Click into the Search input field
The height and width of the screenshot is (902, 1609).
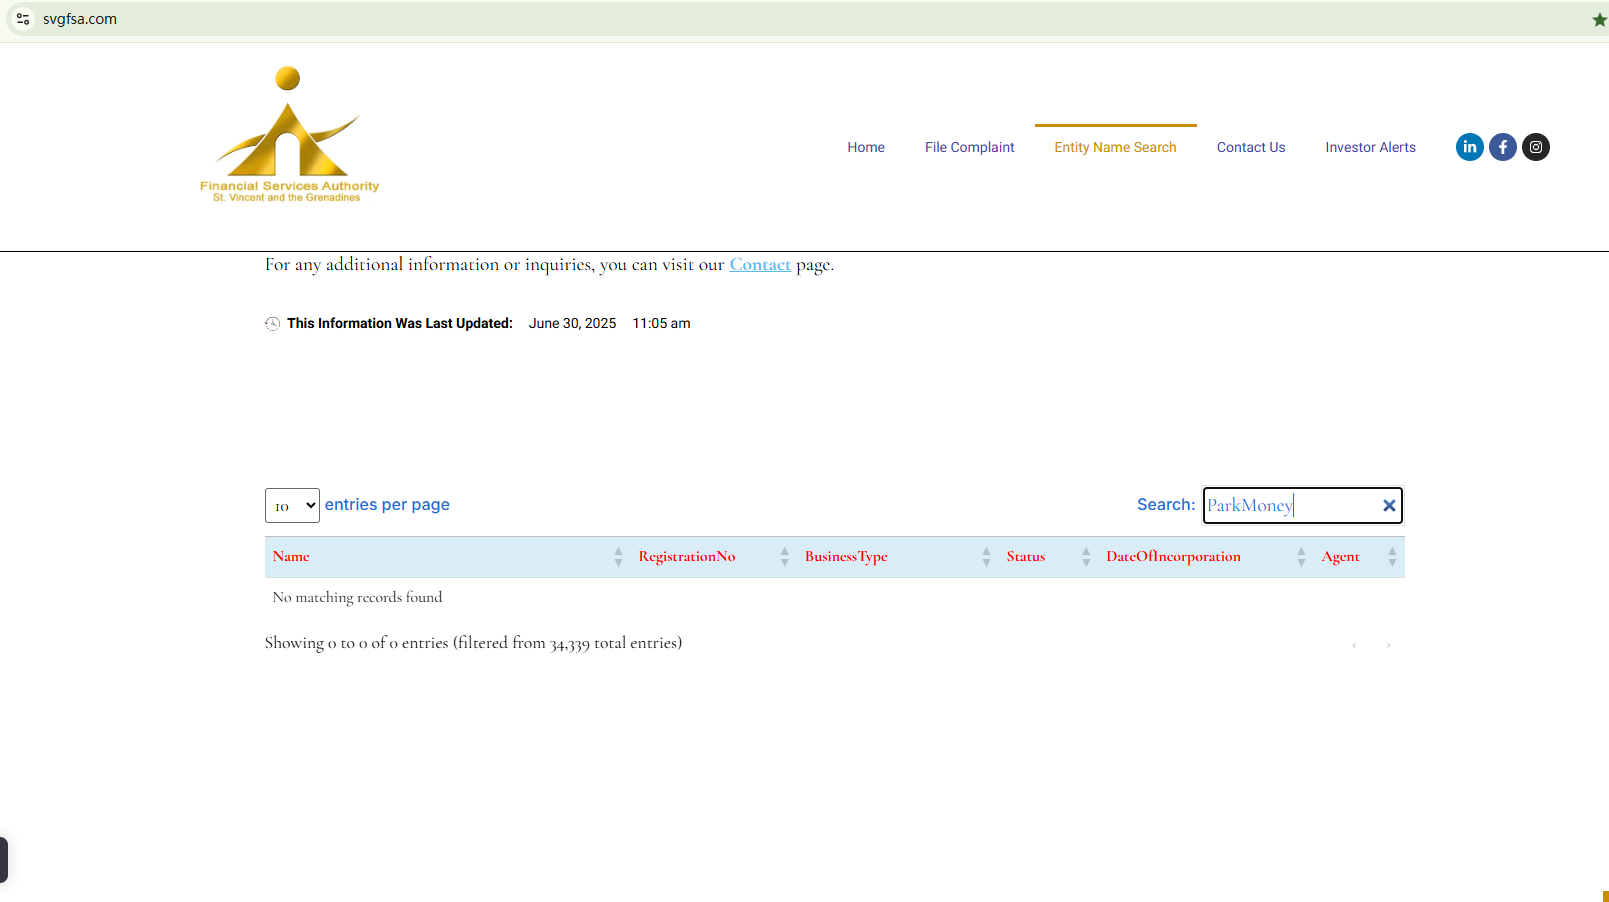[x=1288, y=506]
